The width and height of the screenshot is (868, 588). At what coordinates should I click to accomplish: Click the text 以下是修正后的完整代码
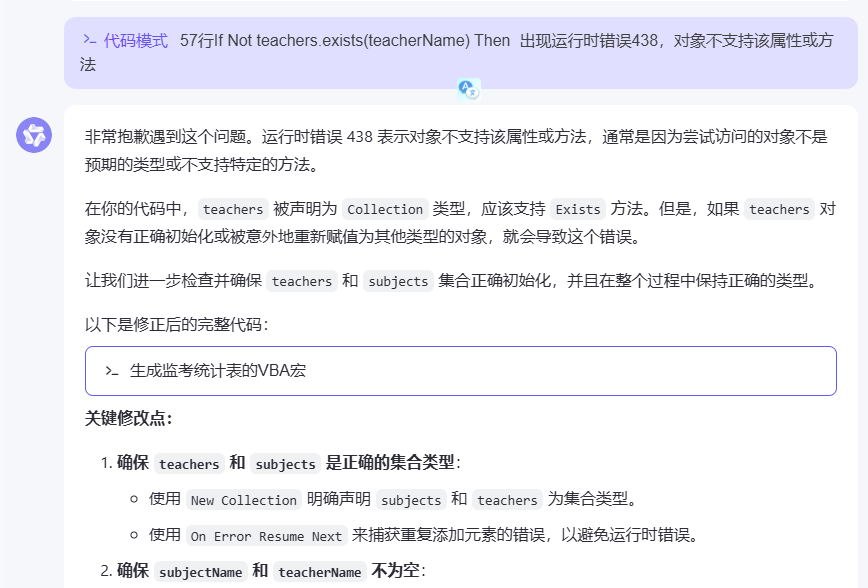[176, 324]
